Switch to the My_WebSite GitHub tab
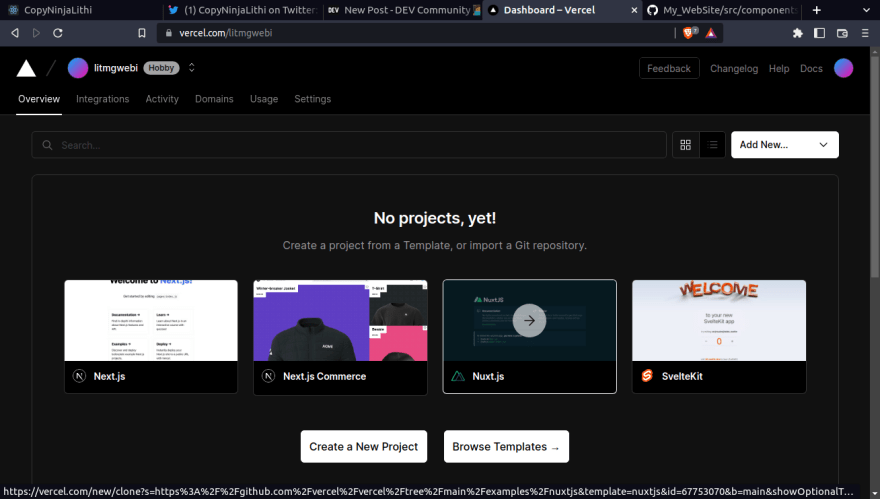Viewport: 880px width, 499px height. 724,10
